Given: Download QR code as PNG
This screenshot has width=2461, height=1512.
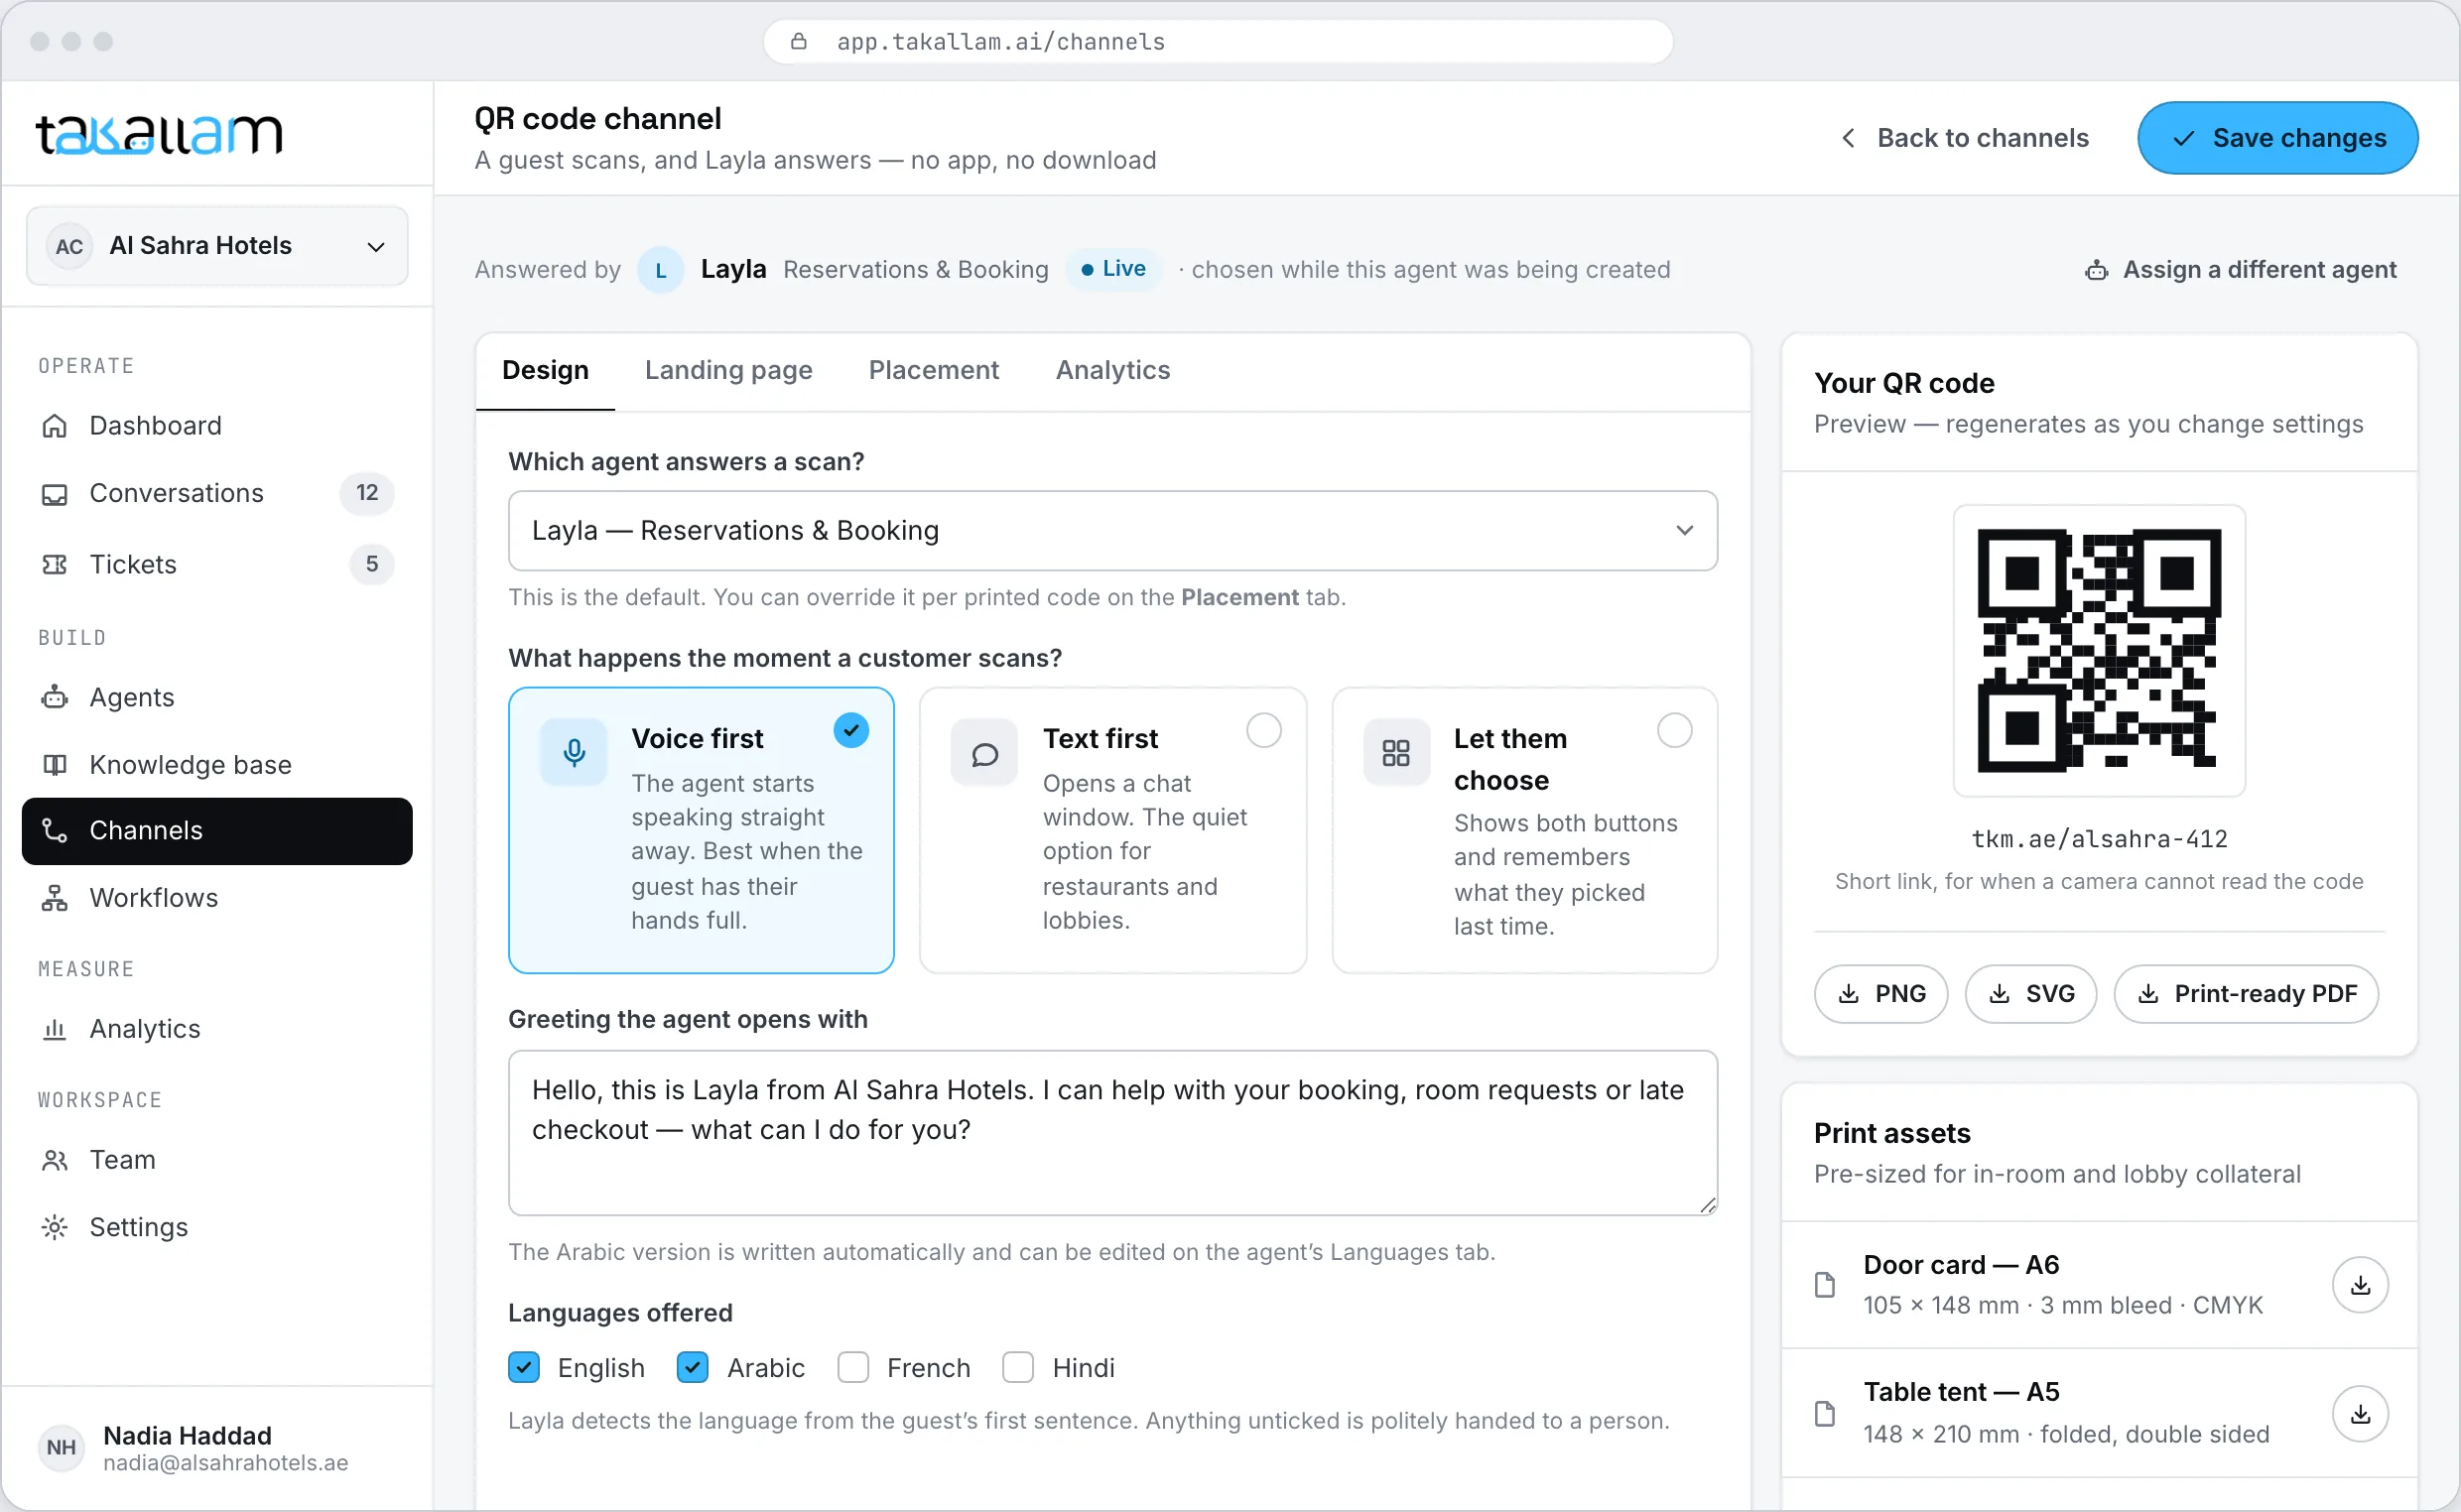Looking at the screenshot, I should 1880,993.
